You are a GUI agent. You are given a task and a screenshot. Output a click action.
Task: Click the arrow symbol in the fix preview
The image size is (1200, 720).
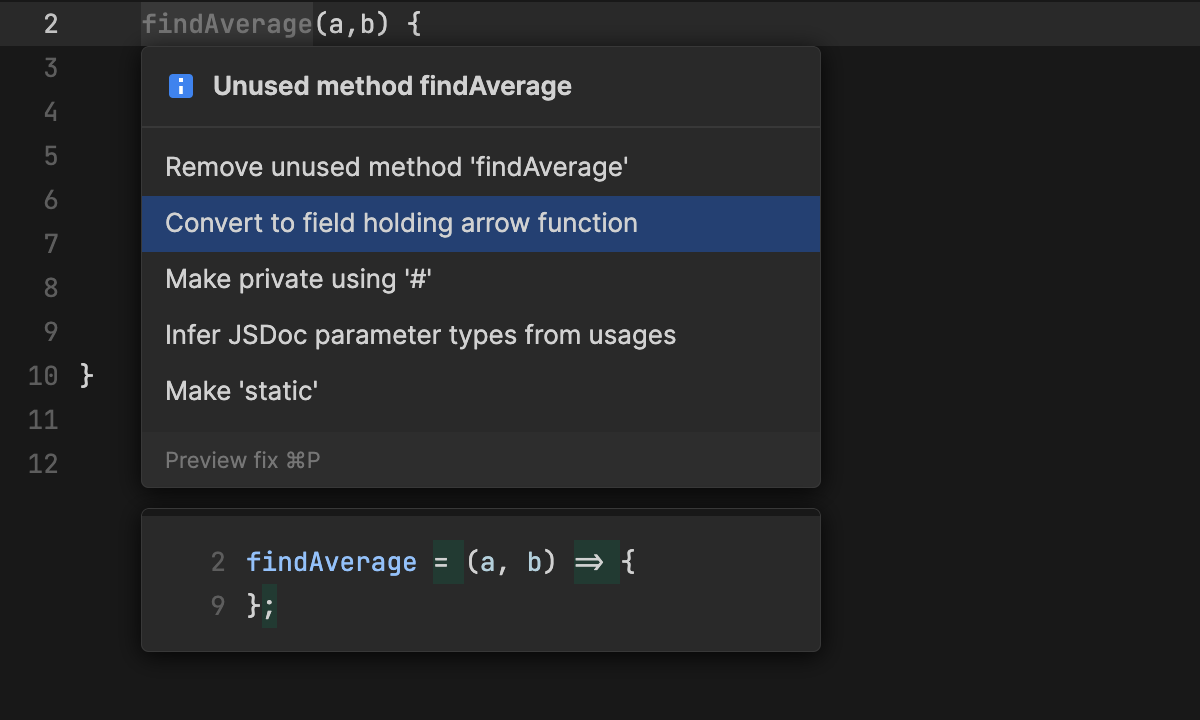click(x=590, y=562)
